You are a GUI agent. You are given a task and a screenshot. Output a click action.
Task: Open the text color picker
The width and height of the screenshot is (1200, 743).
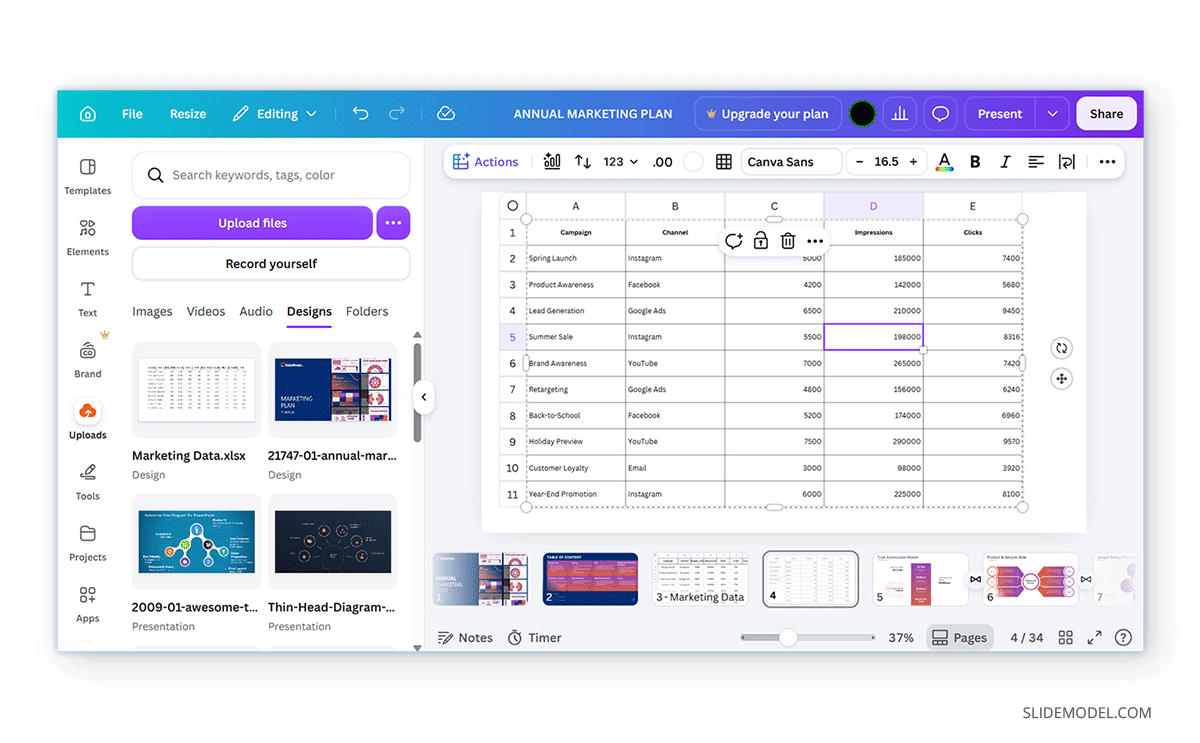944,162
